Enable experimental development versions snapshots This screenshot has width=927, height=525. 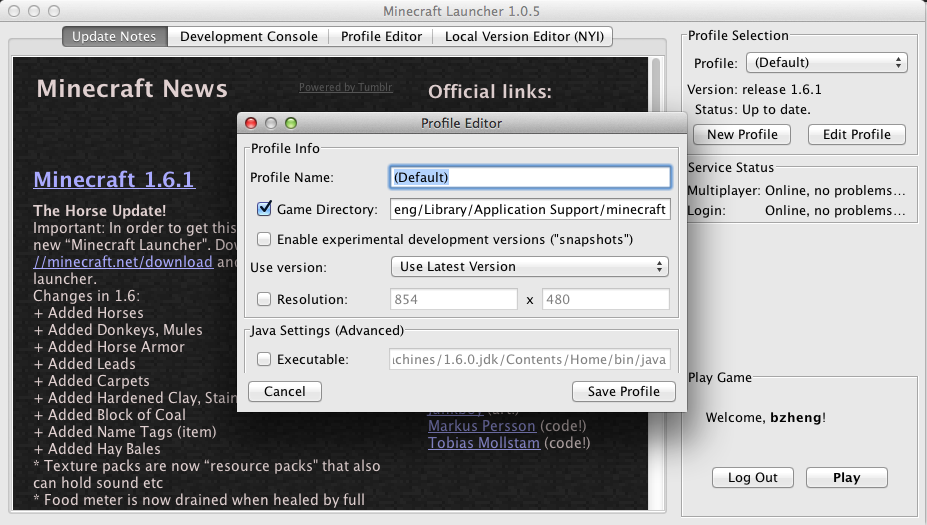(x=264, y=239)
